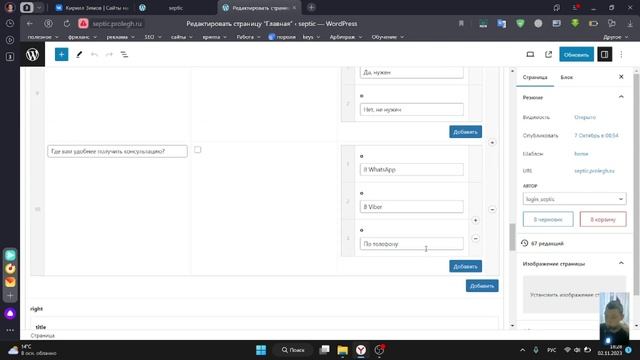Click the В корзину button
This screenshot has height=360, width=640.
click(603, 219)
